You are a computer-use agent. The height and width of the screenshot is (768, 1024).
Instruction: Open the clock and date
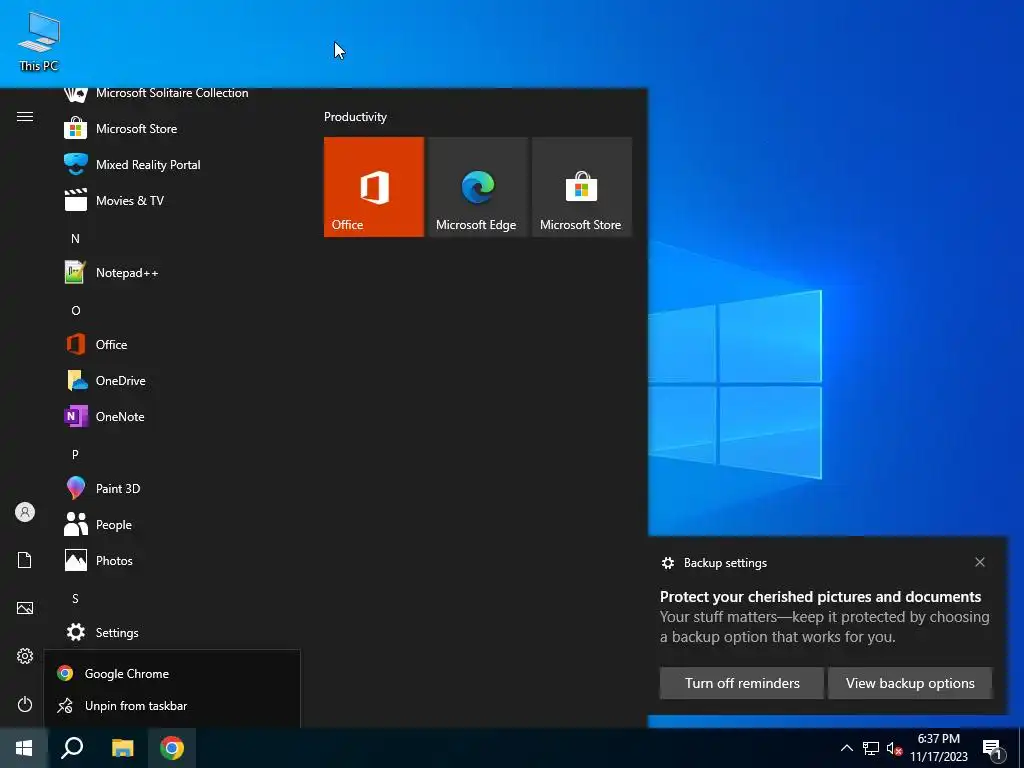[939, 748]
